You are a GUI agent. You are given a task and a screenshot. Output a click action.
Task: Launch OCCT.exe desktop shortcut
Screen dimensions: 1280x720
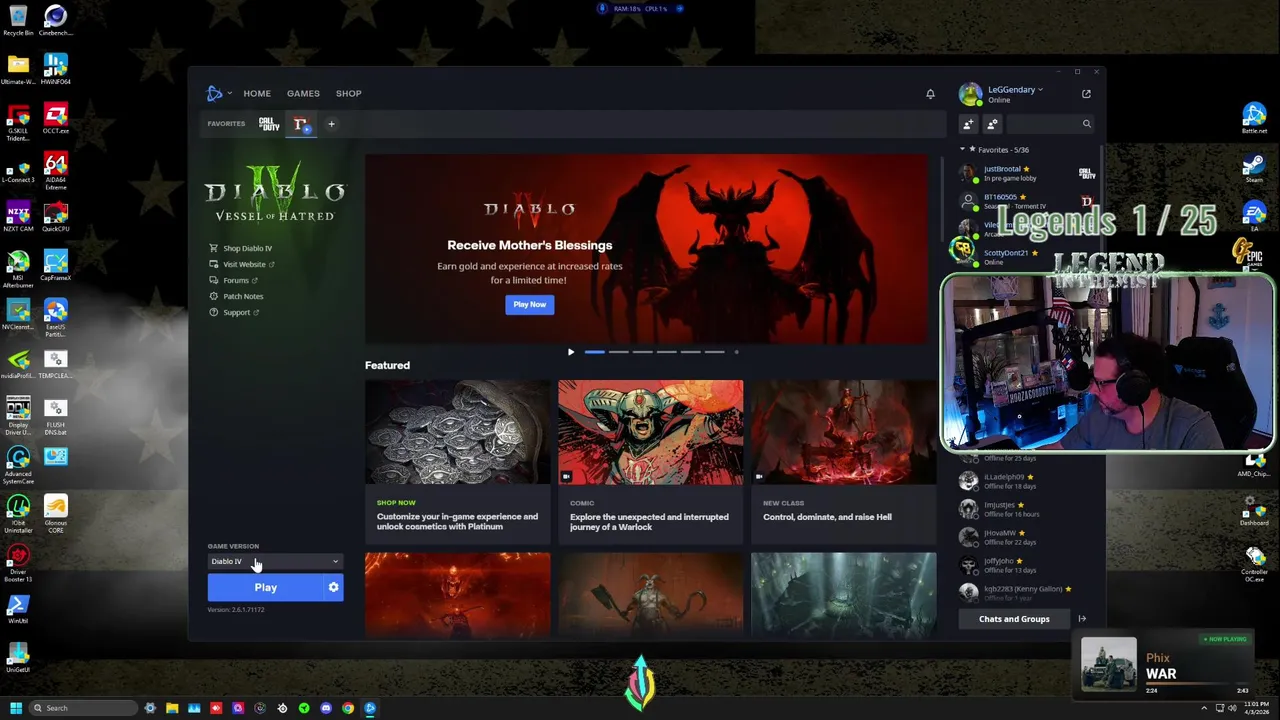coord(55,118)
